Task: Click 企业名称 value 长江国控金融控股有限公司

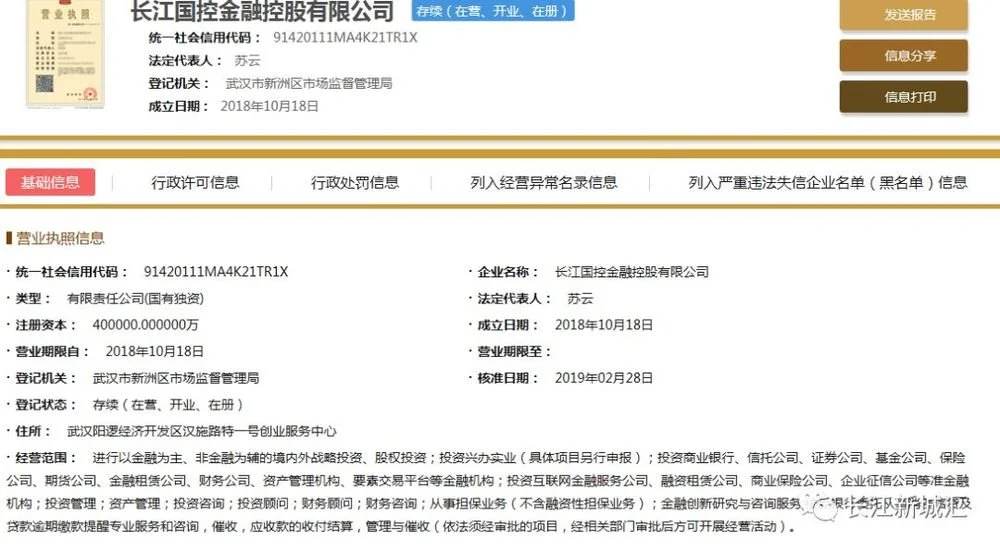Action: coord(632,272)
